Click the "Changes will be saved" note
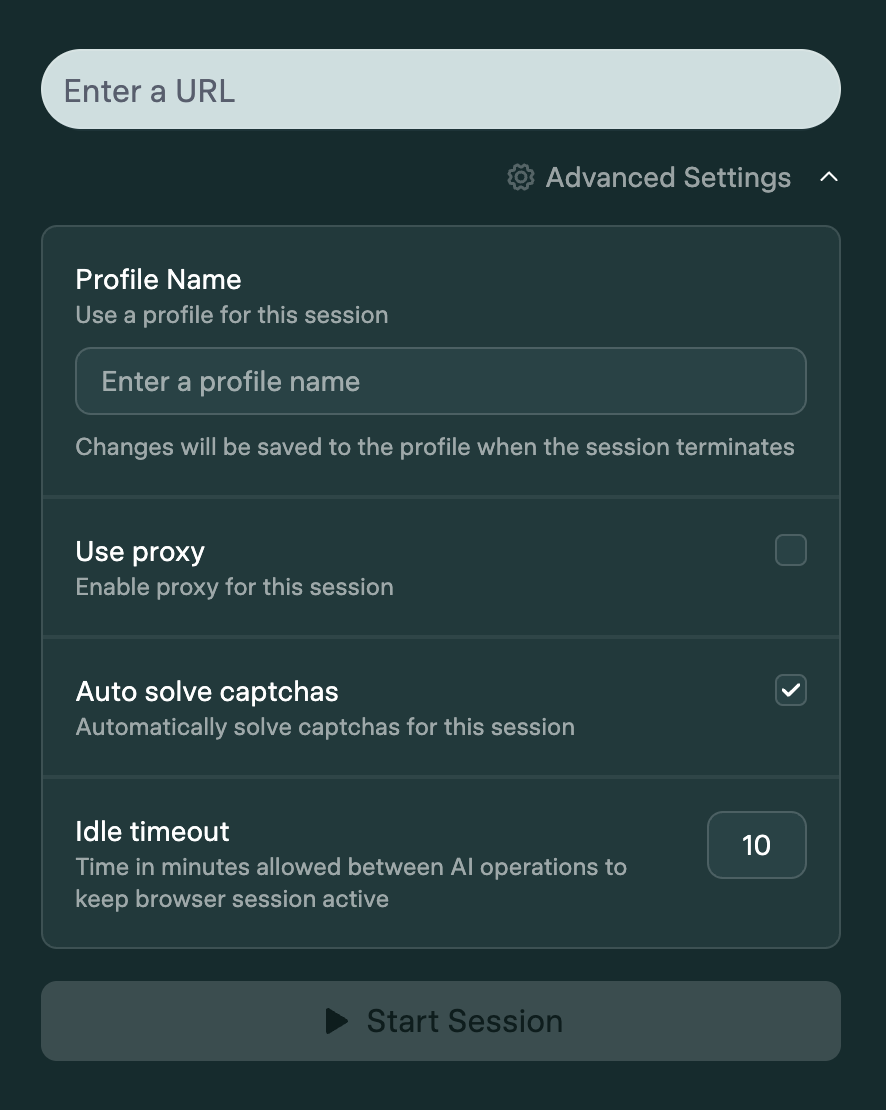 pyautogui.click(x=435, y=447)
